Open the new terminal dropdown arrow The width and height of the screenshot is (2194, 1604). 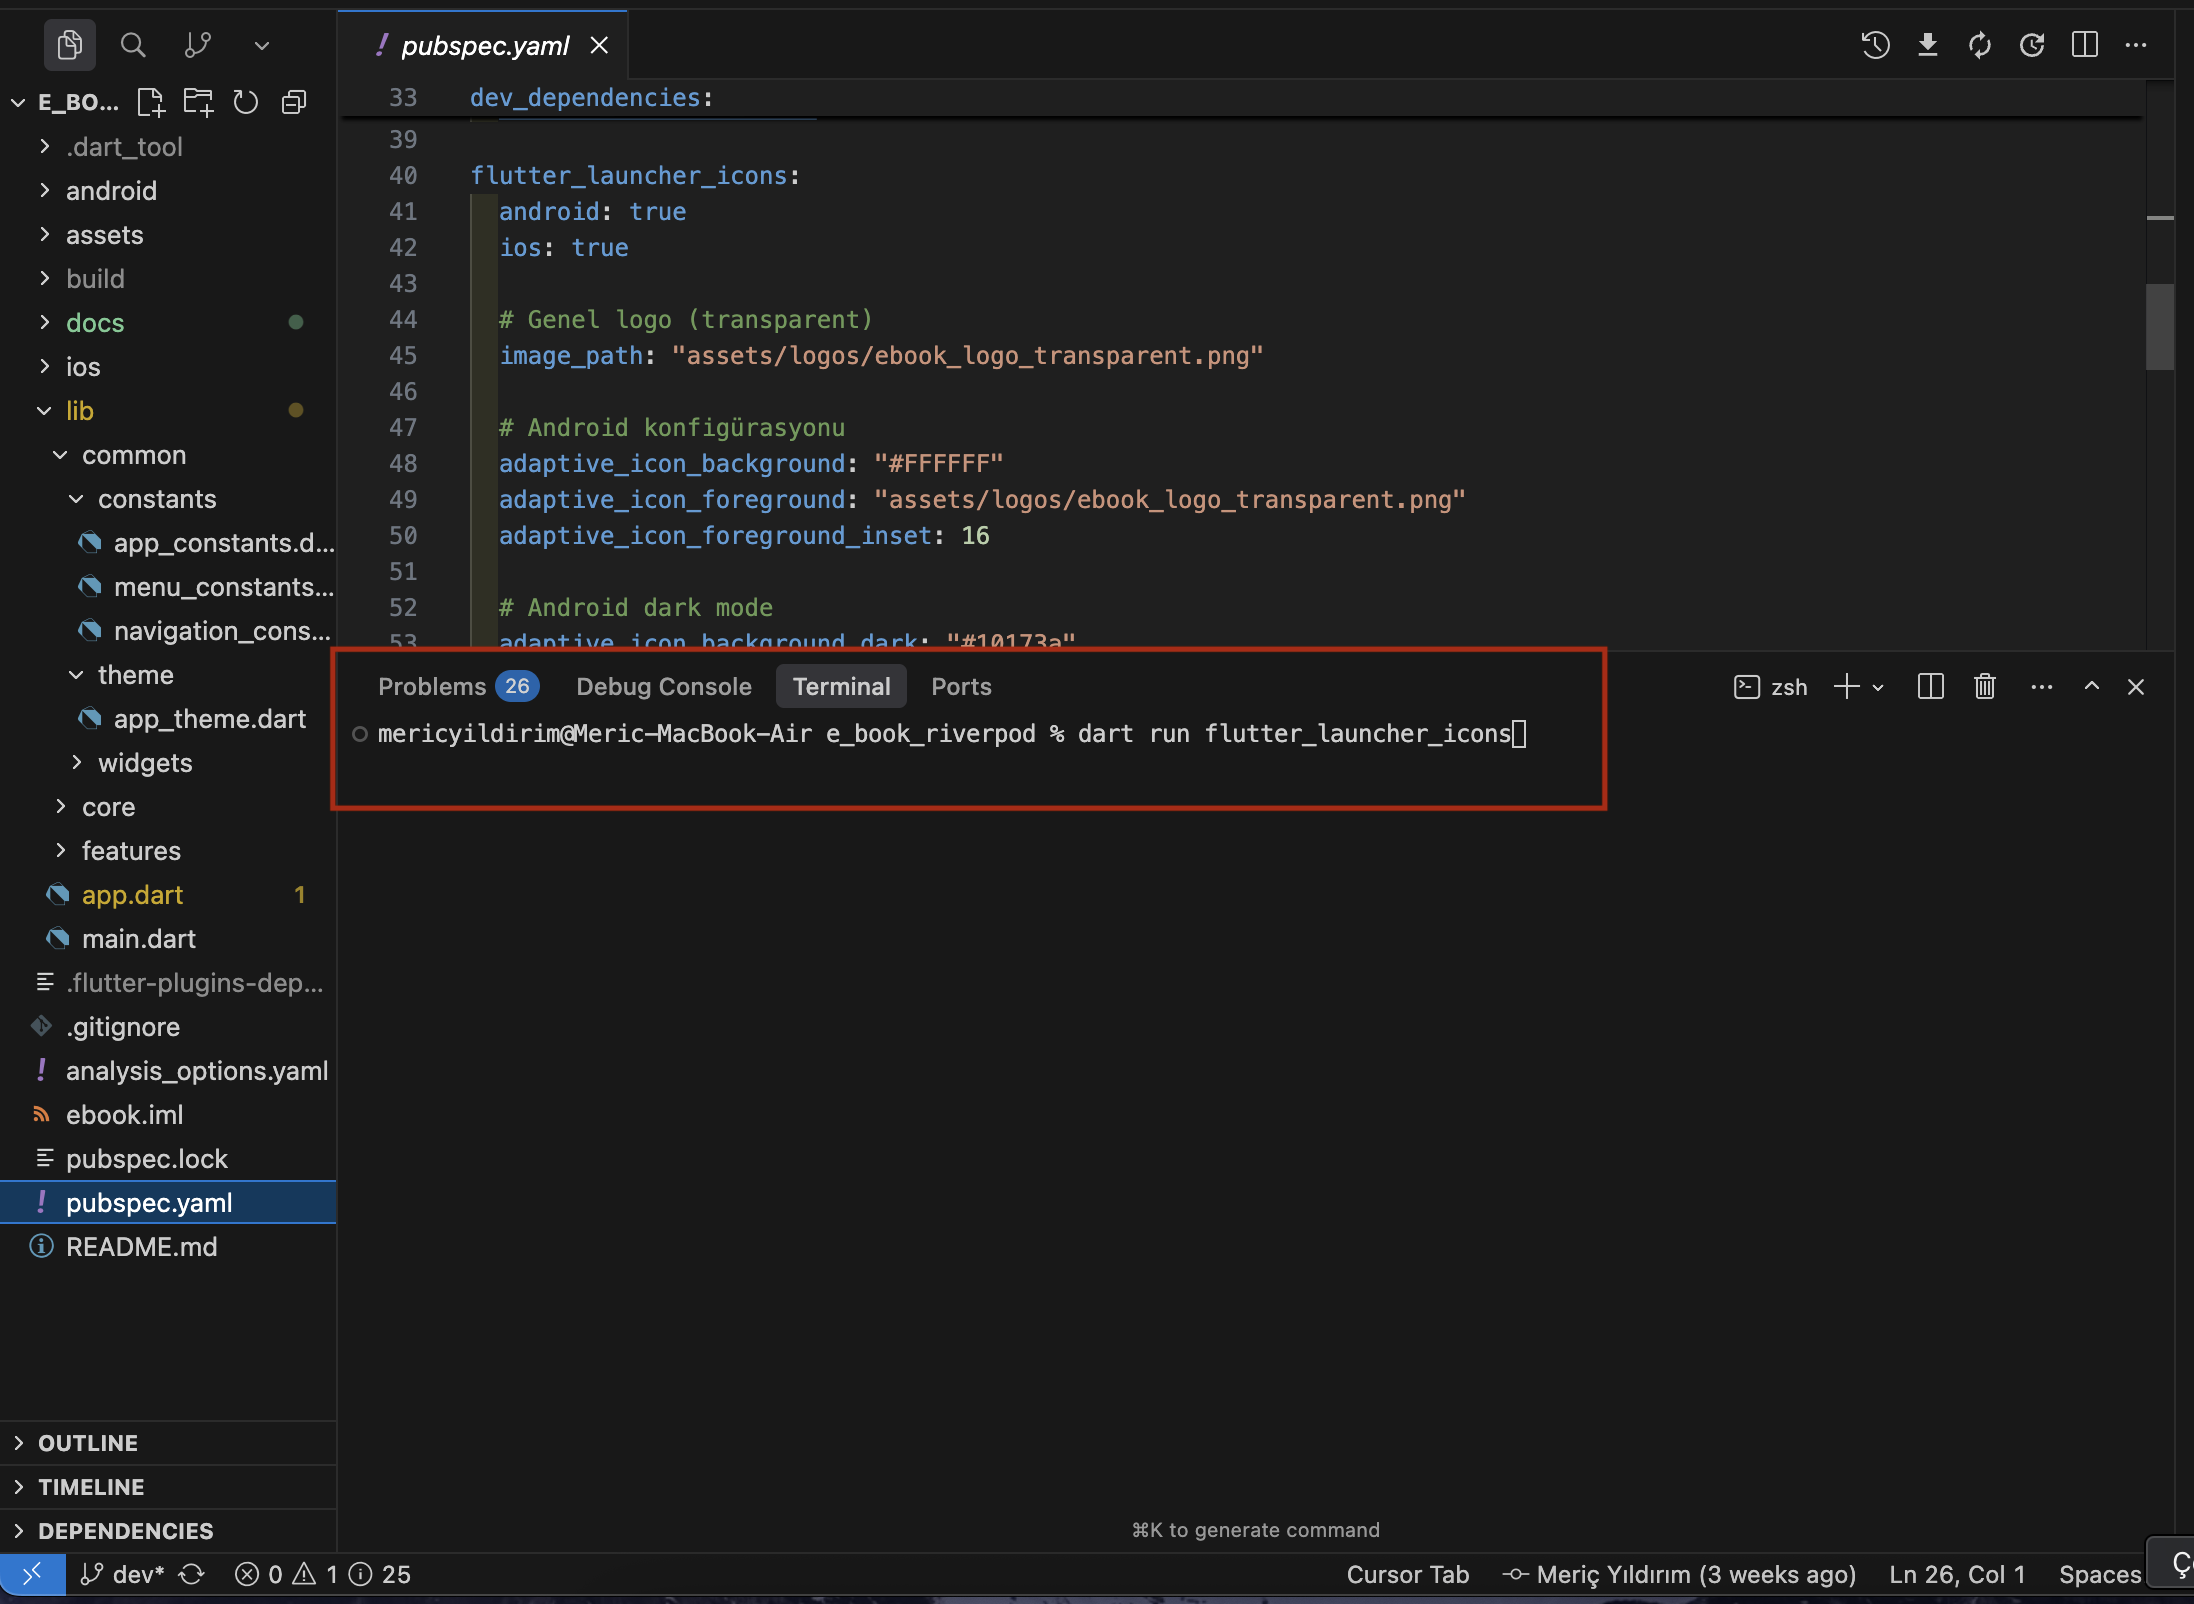(1878, 688)
